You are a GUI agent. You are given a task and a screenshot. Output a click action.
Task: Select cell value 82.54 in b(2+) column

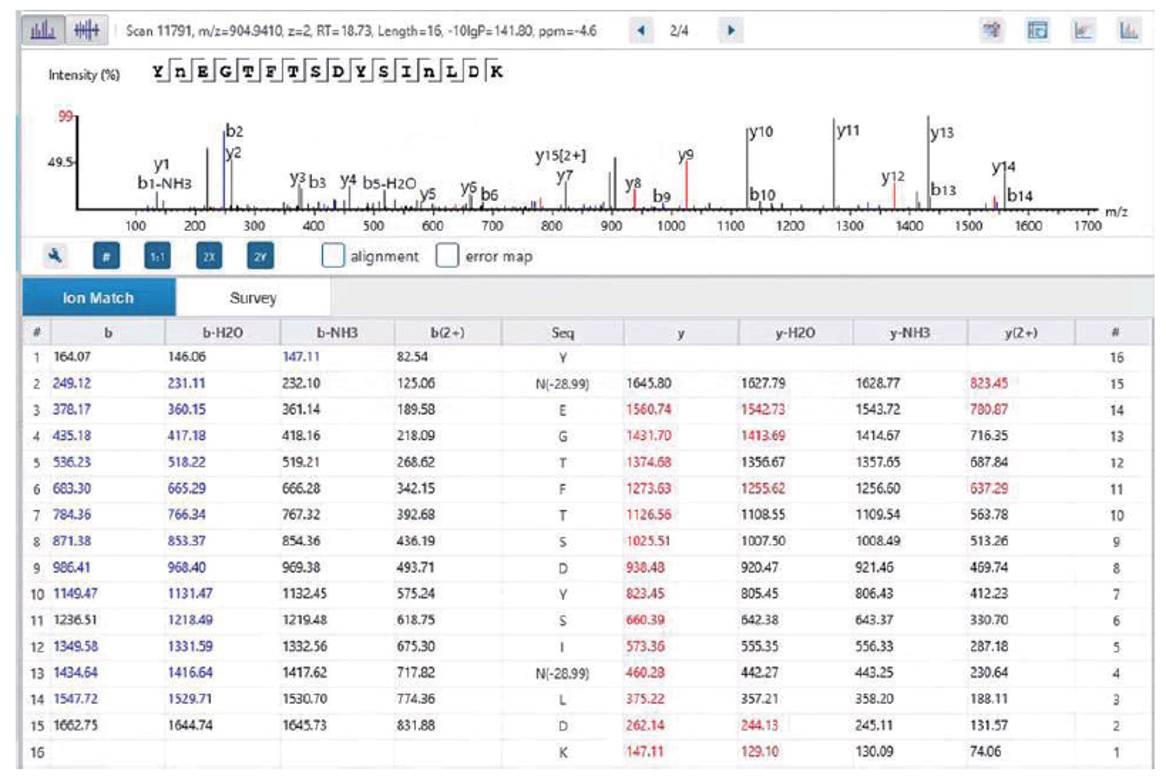413,357
